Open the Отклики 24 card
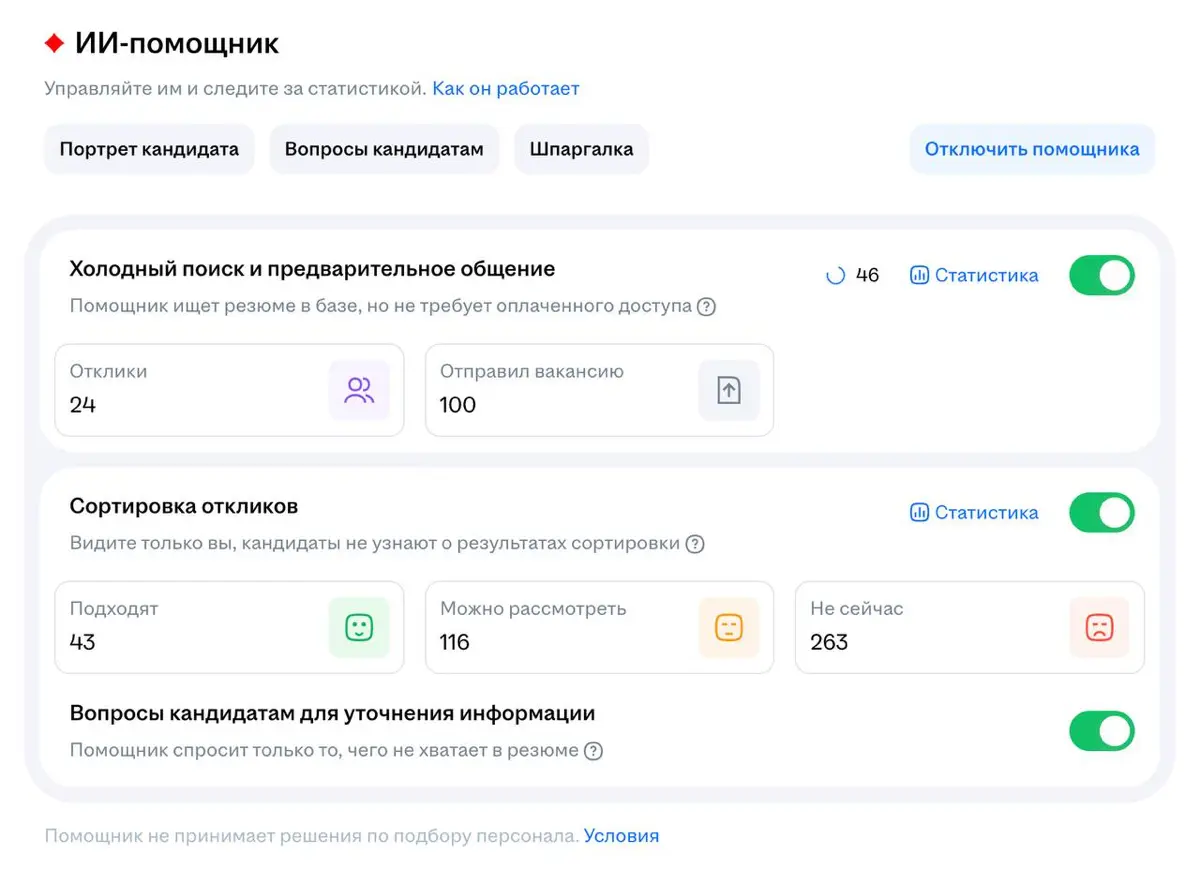 [229, 390]
